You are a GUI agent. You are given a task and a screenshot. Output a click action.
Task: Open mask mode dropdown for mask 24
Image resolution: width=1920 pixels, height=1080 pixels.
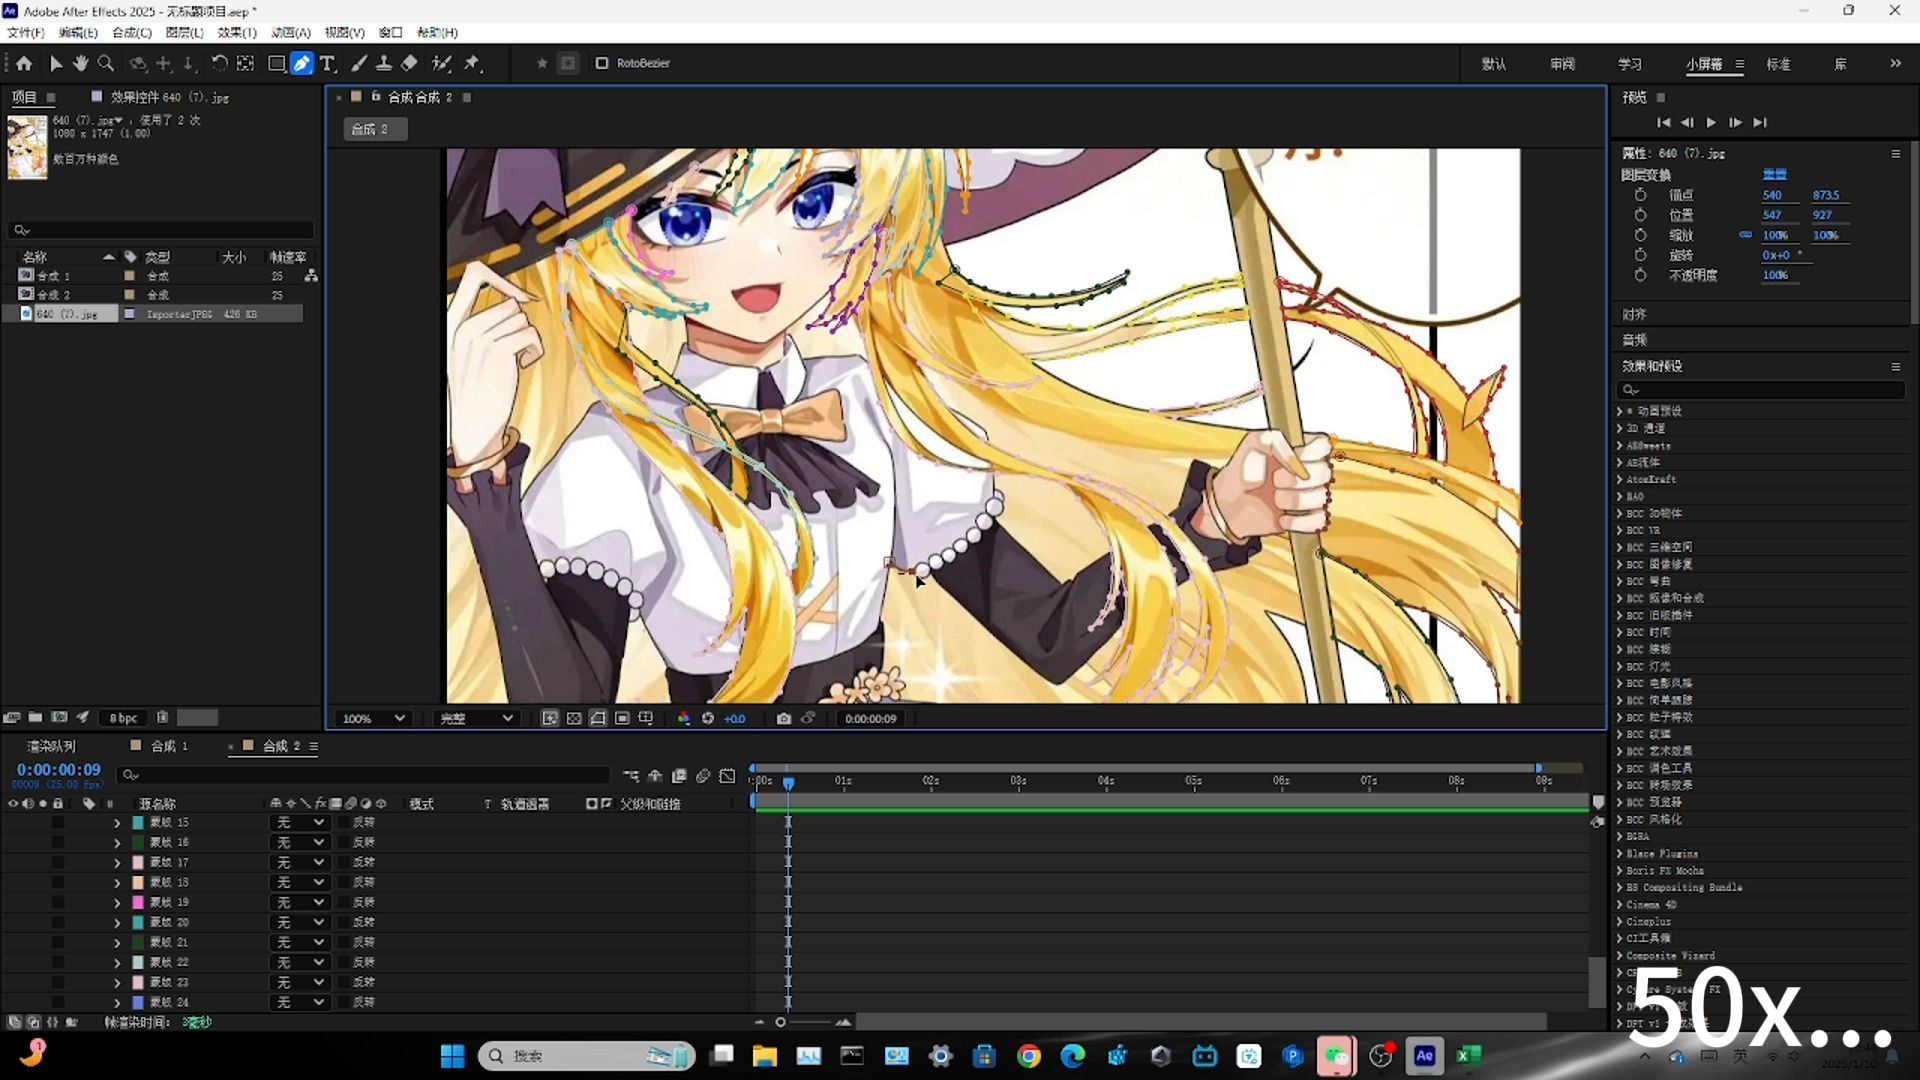(x=299, y=1002)
